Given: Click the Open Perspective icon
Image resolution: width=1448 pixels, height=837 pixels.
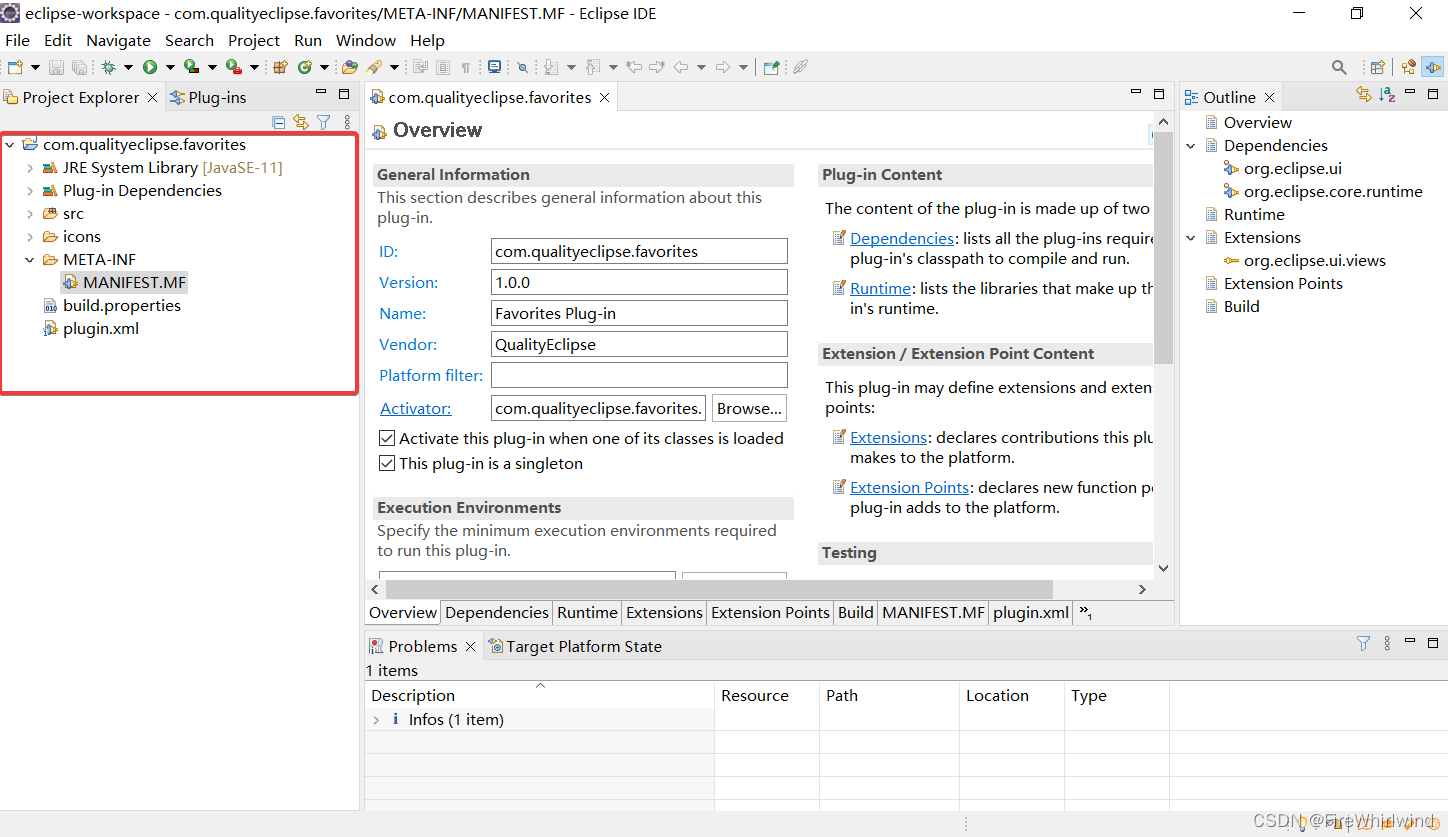Looking at the screenshot, I should (1378, 67).
